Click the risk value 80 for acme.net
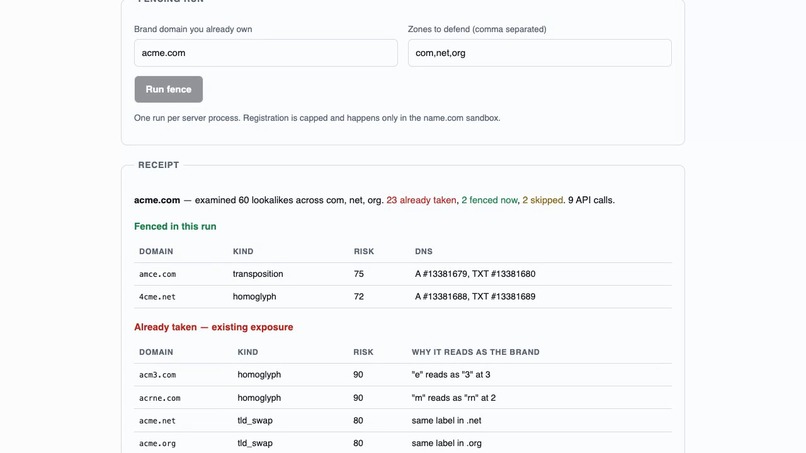This screenshot has height=453, width=806. [x=358, y=421]
